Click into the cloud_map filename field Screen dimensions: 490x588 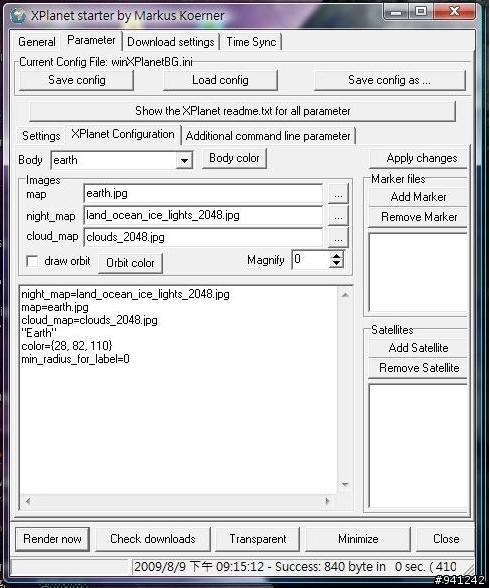click(x=203, y=237)
